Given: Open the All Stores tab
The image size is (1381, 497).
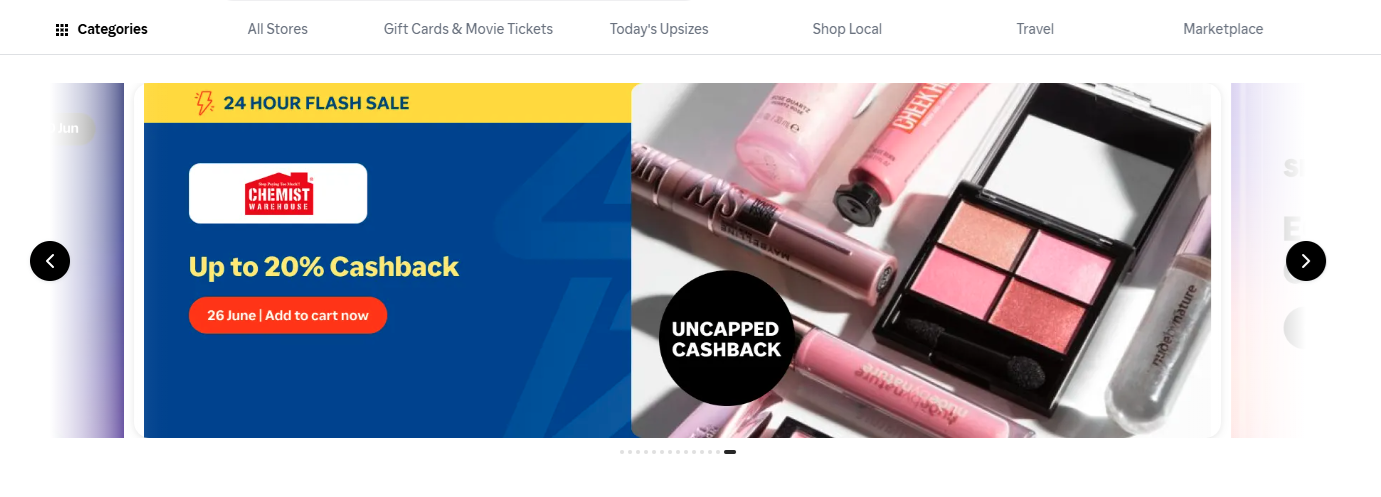Looking at the screenshot, I should click(278, 29).
